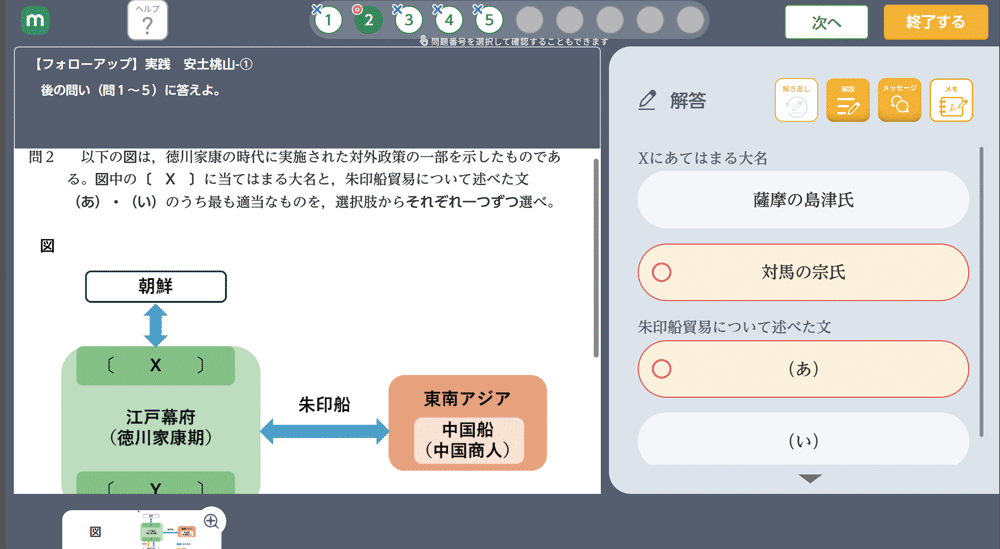Click the down arrow below the answers
Image resolution: width=1000 pixels, height=549 pixels.
coord(810,479)
